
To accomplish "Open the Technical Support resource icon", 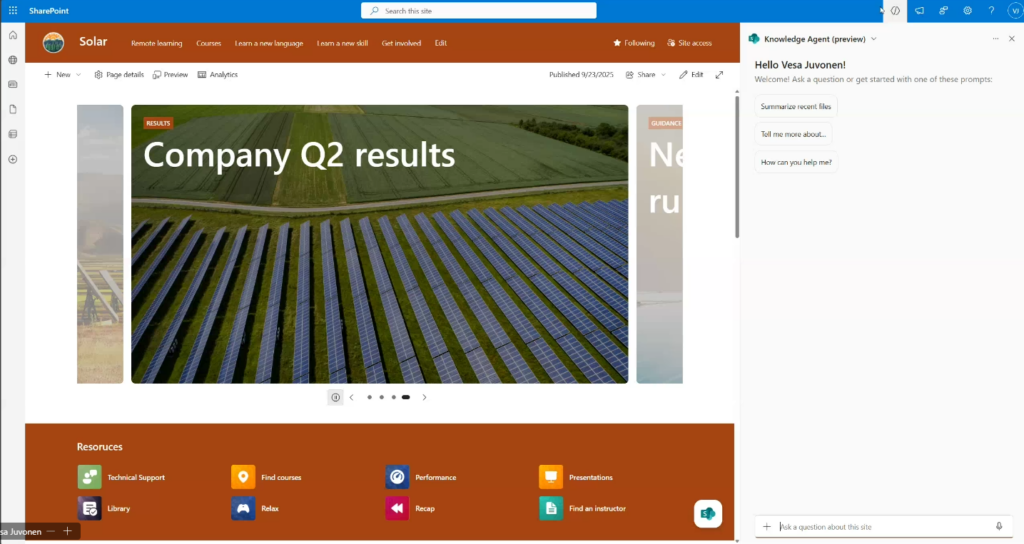I will tap(90, 477).
